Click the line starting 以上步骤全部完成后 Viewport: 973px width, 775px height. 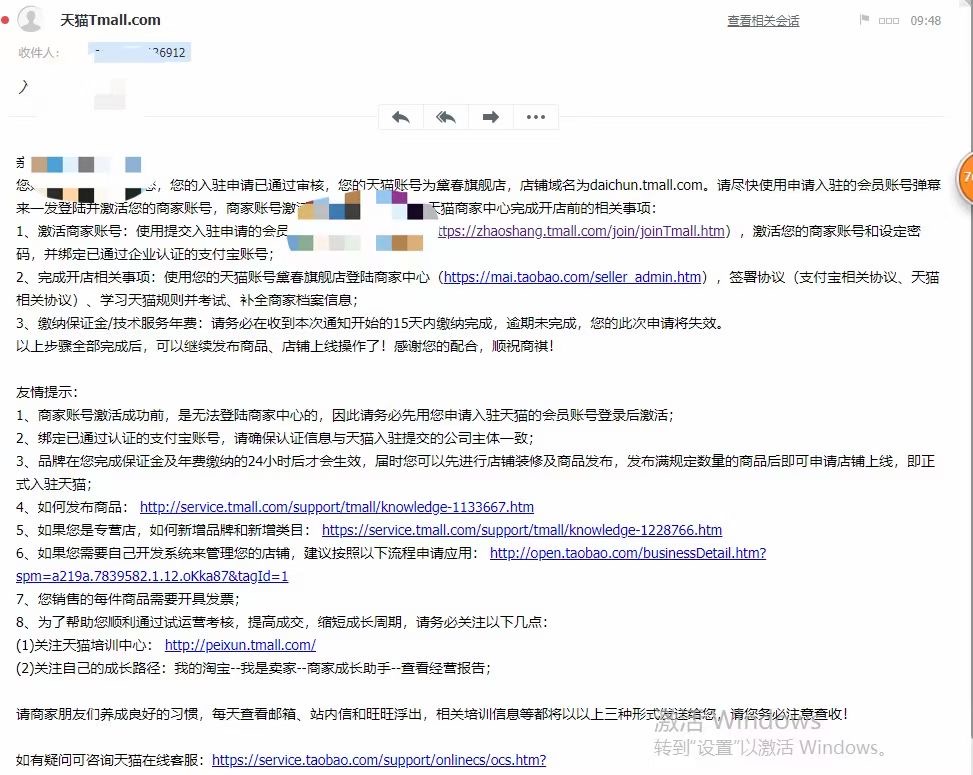click(284, 346)
